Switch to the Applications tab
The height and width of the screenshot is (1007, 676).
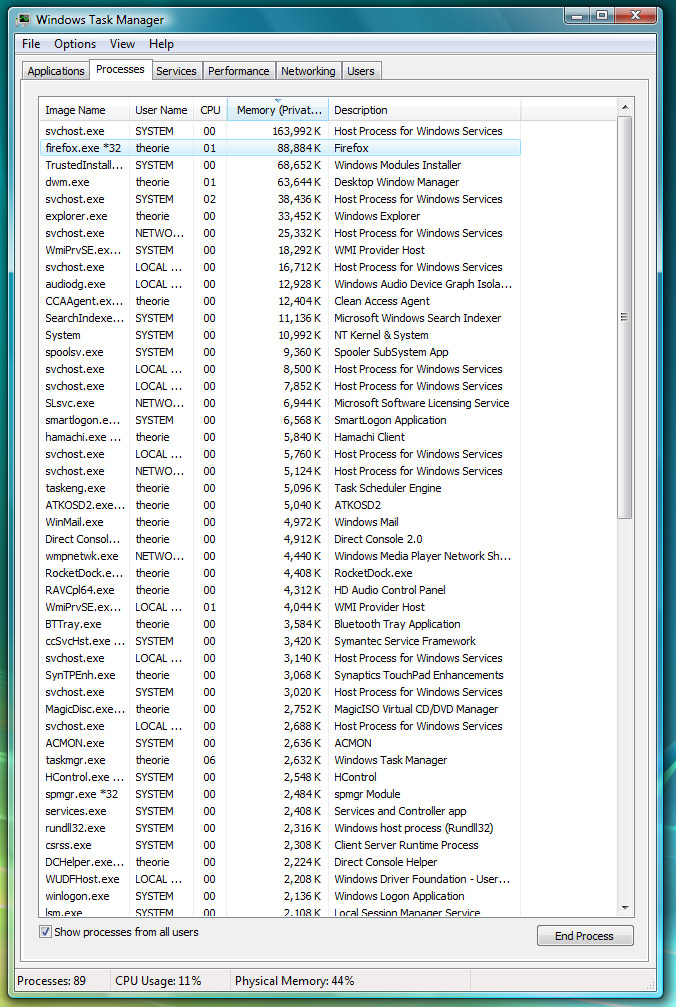click(x=56, y=71)
